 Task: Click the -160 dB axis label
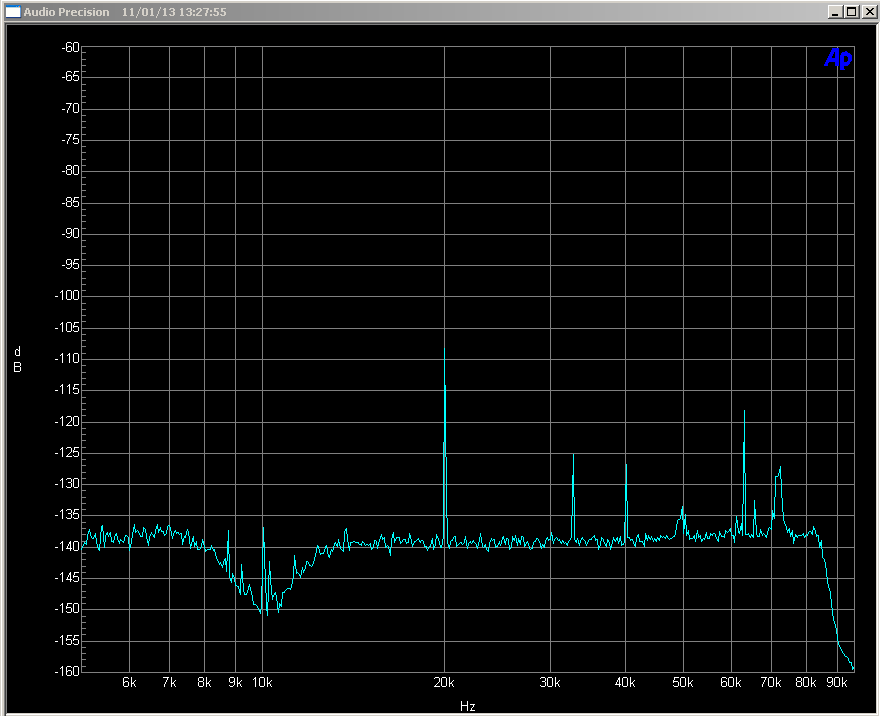pyautogui.click(x=67, y=671)
